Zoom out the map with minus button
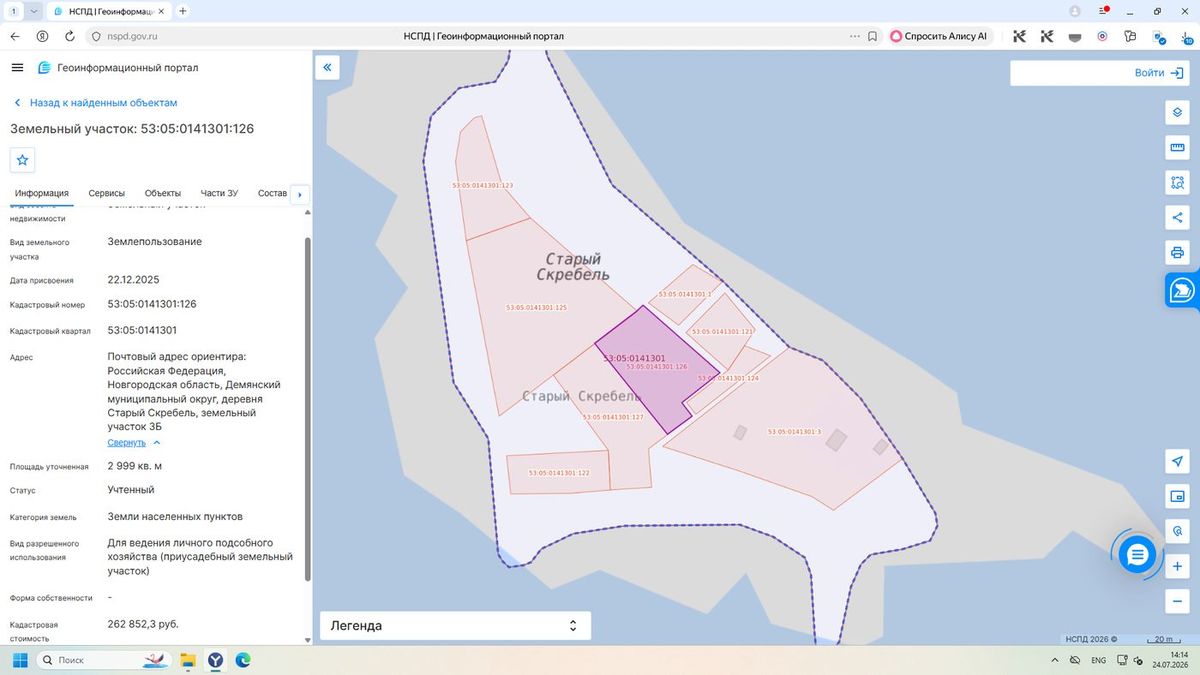Screen dimensions: 1200x675 [x=1177, y=601]
